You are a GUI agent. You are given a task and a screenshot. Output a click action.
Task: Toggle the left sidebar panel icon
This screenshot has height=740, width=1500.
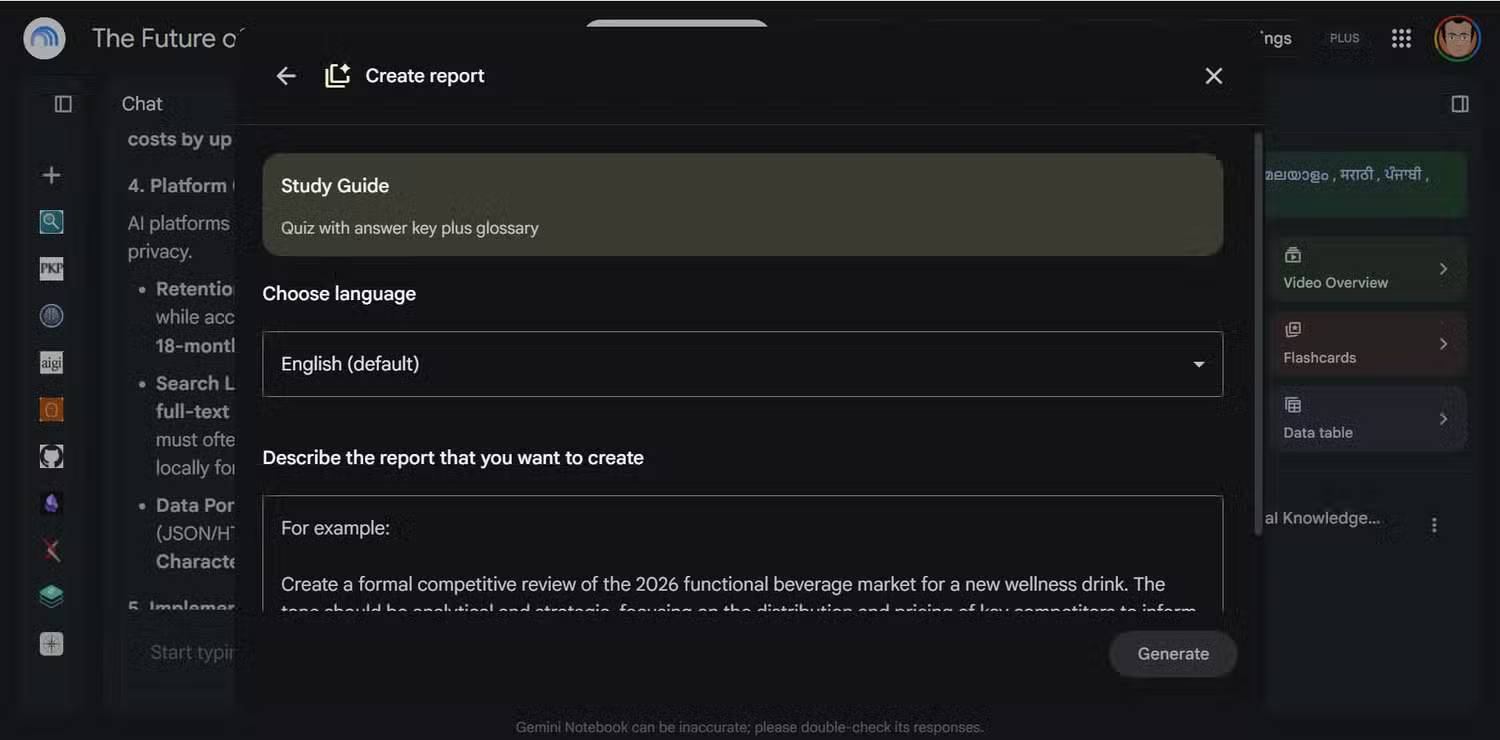point(63,104)
